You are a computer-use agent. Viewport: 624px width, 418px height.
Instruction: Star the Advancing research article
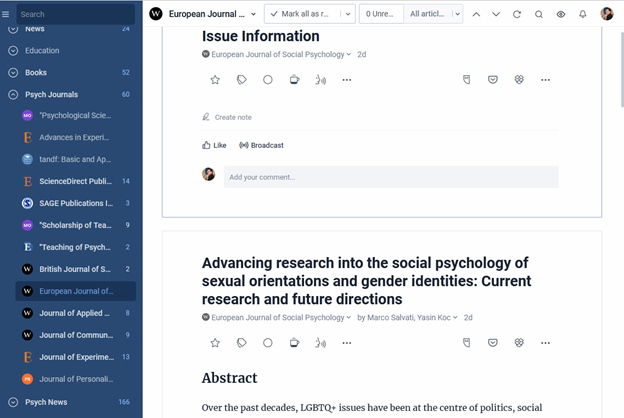pyautogui.click(x=215, y=343)
